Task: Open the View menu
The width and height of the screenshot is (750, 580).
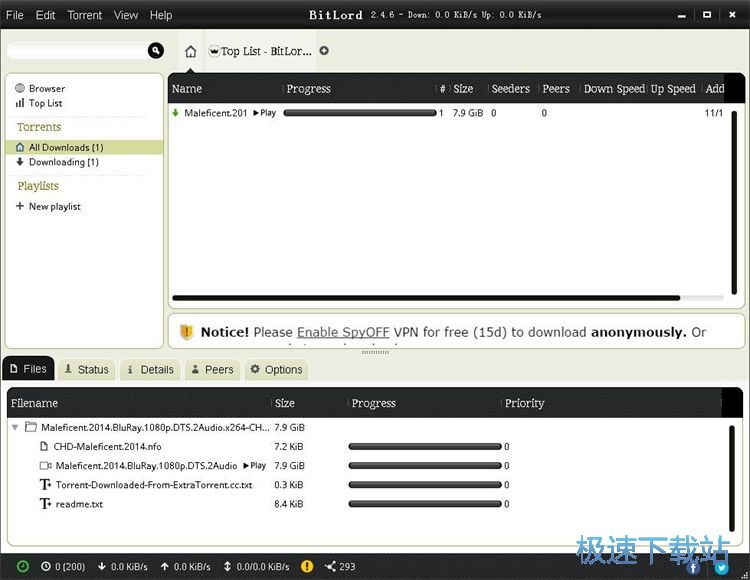Action: [x=126, y=15]
